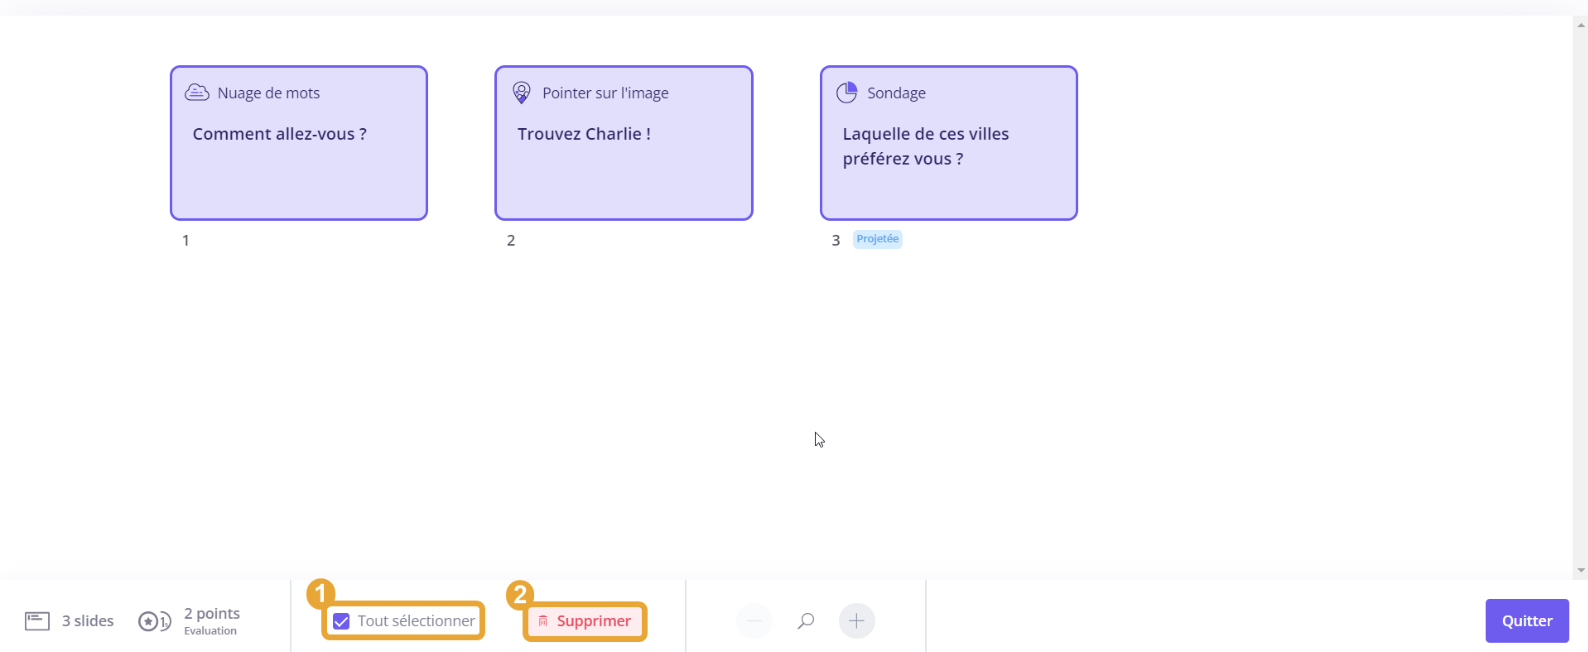Click the '2 points Evaluation' label

click(x=212, y=621)
